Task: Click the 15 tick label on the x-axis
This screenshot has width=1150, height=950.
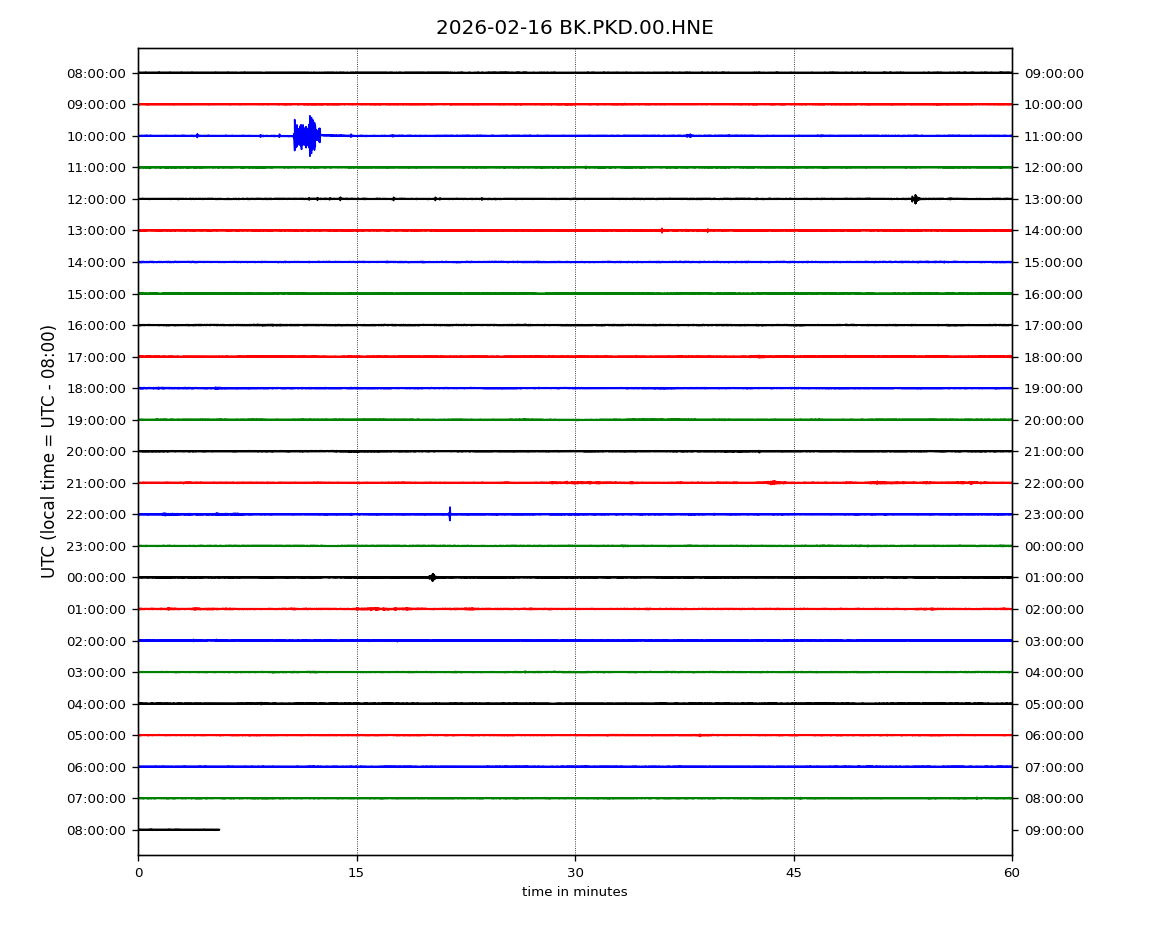Action: click(356, 873)
